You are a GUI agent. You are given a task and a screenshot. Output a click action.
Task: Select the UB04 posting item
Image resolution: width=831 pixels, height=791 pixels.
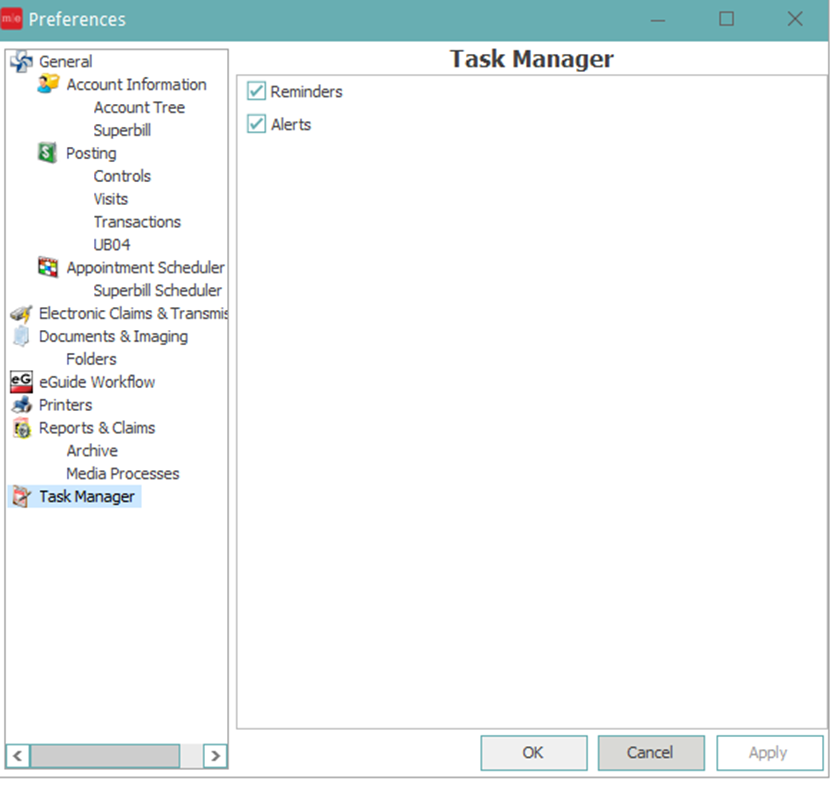(112, 245)
